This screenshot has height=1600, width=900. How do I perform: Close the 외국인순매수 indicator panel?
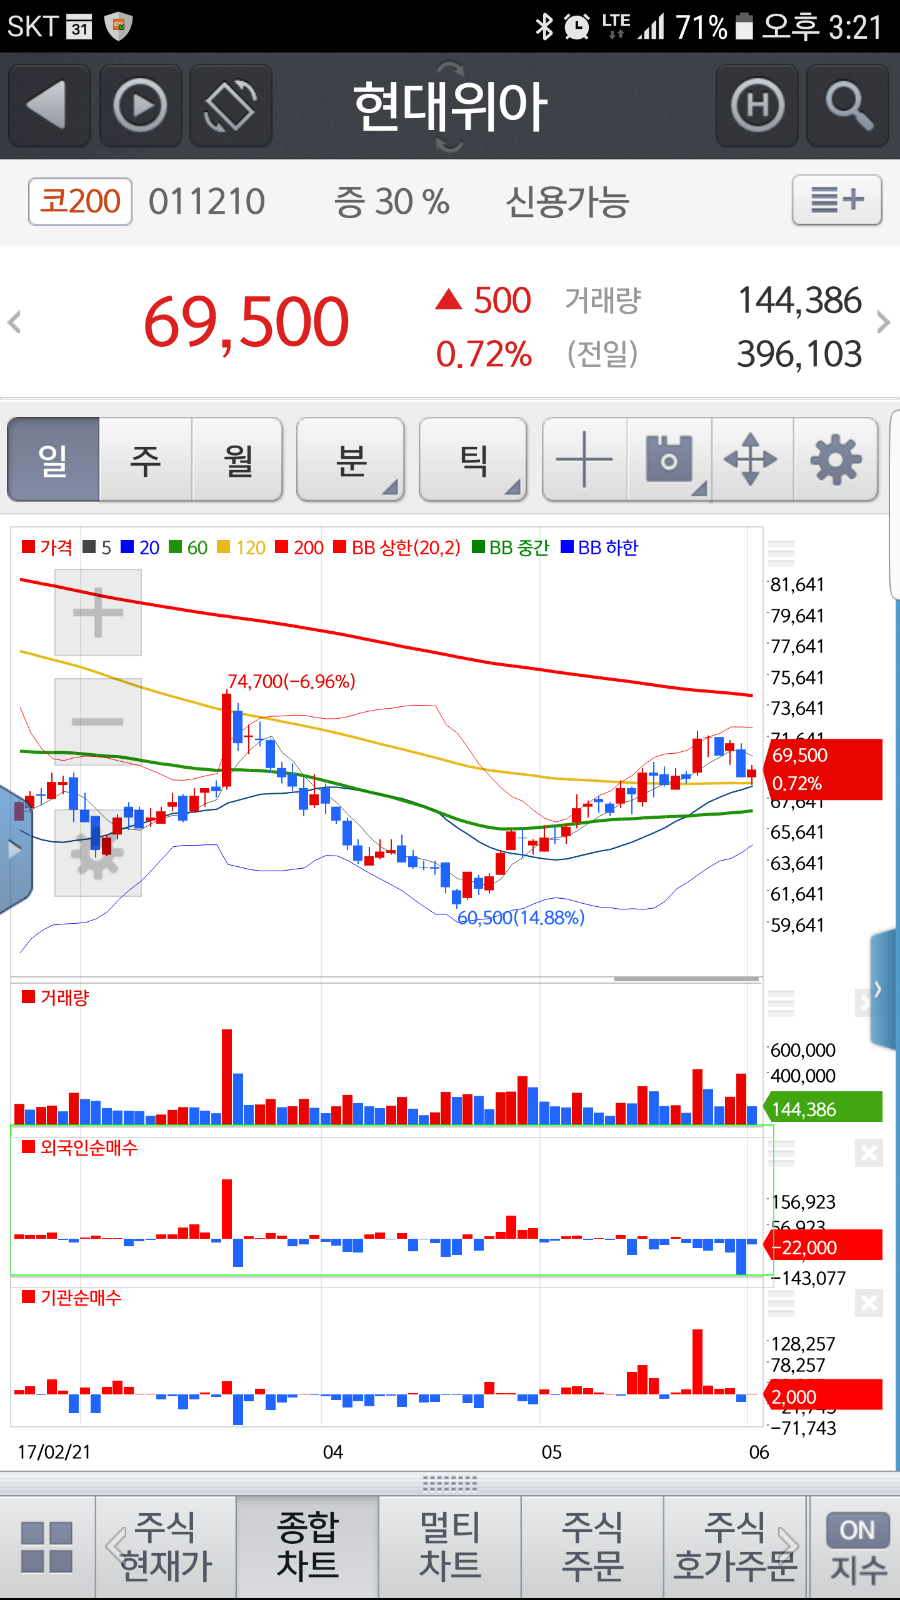[x=869, y=1154]
